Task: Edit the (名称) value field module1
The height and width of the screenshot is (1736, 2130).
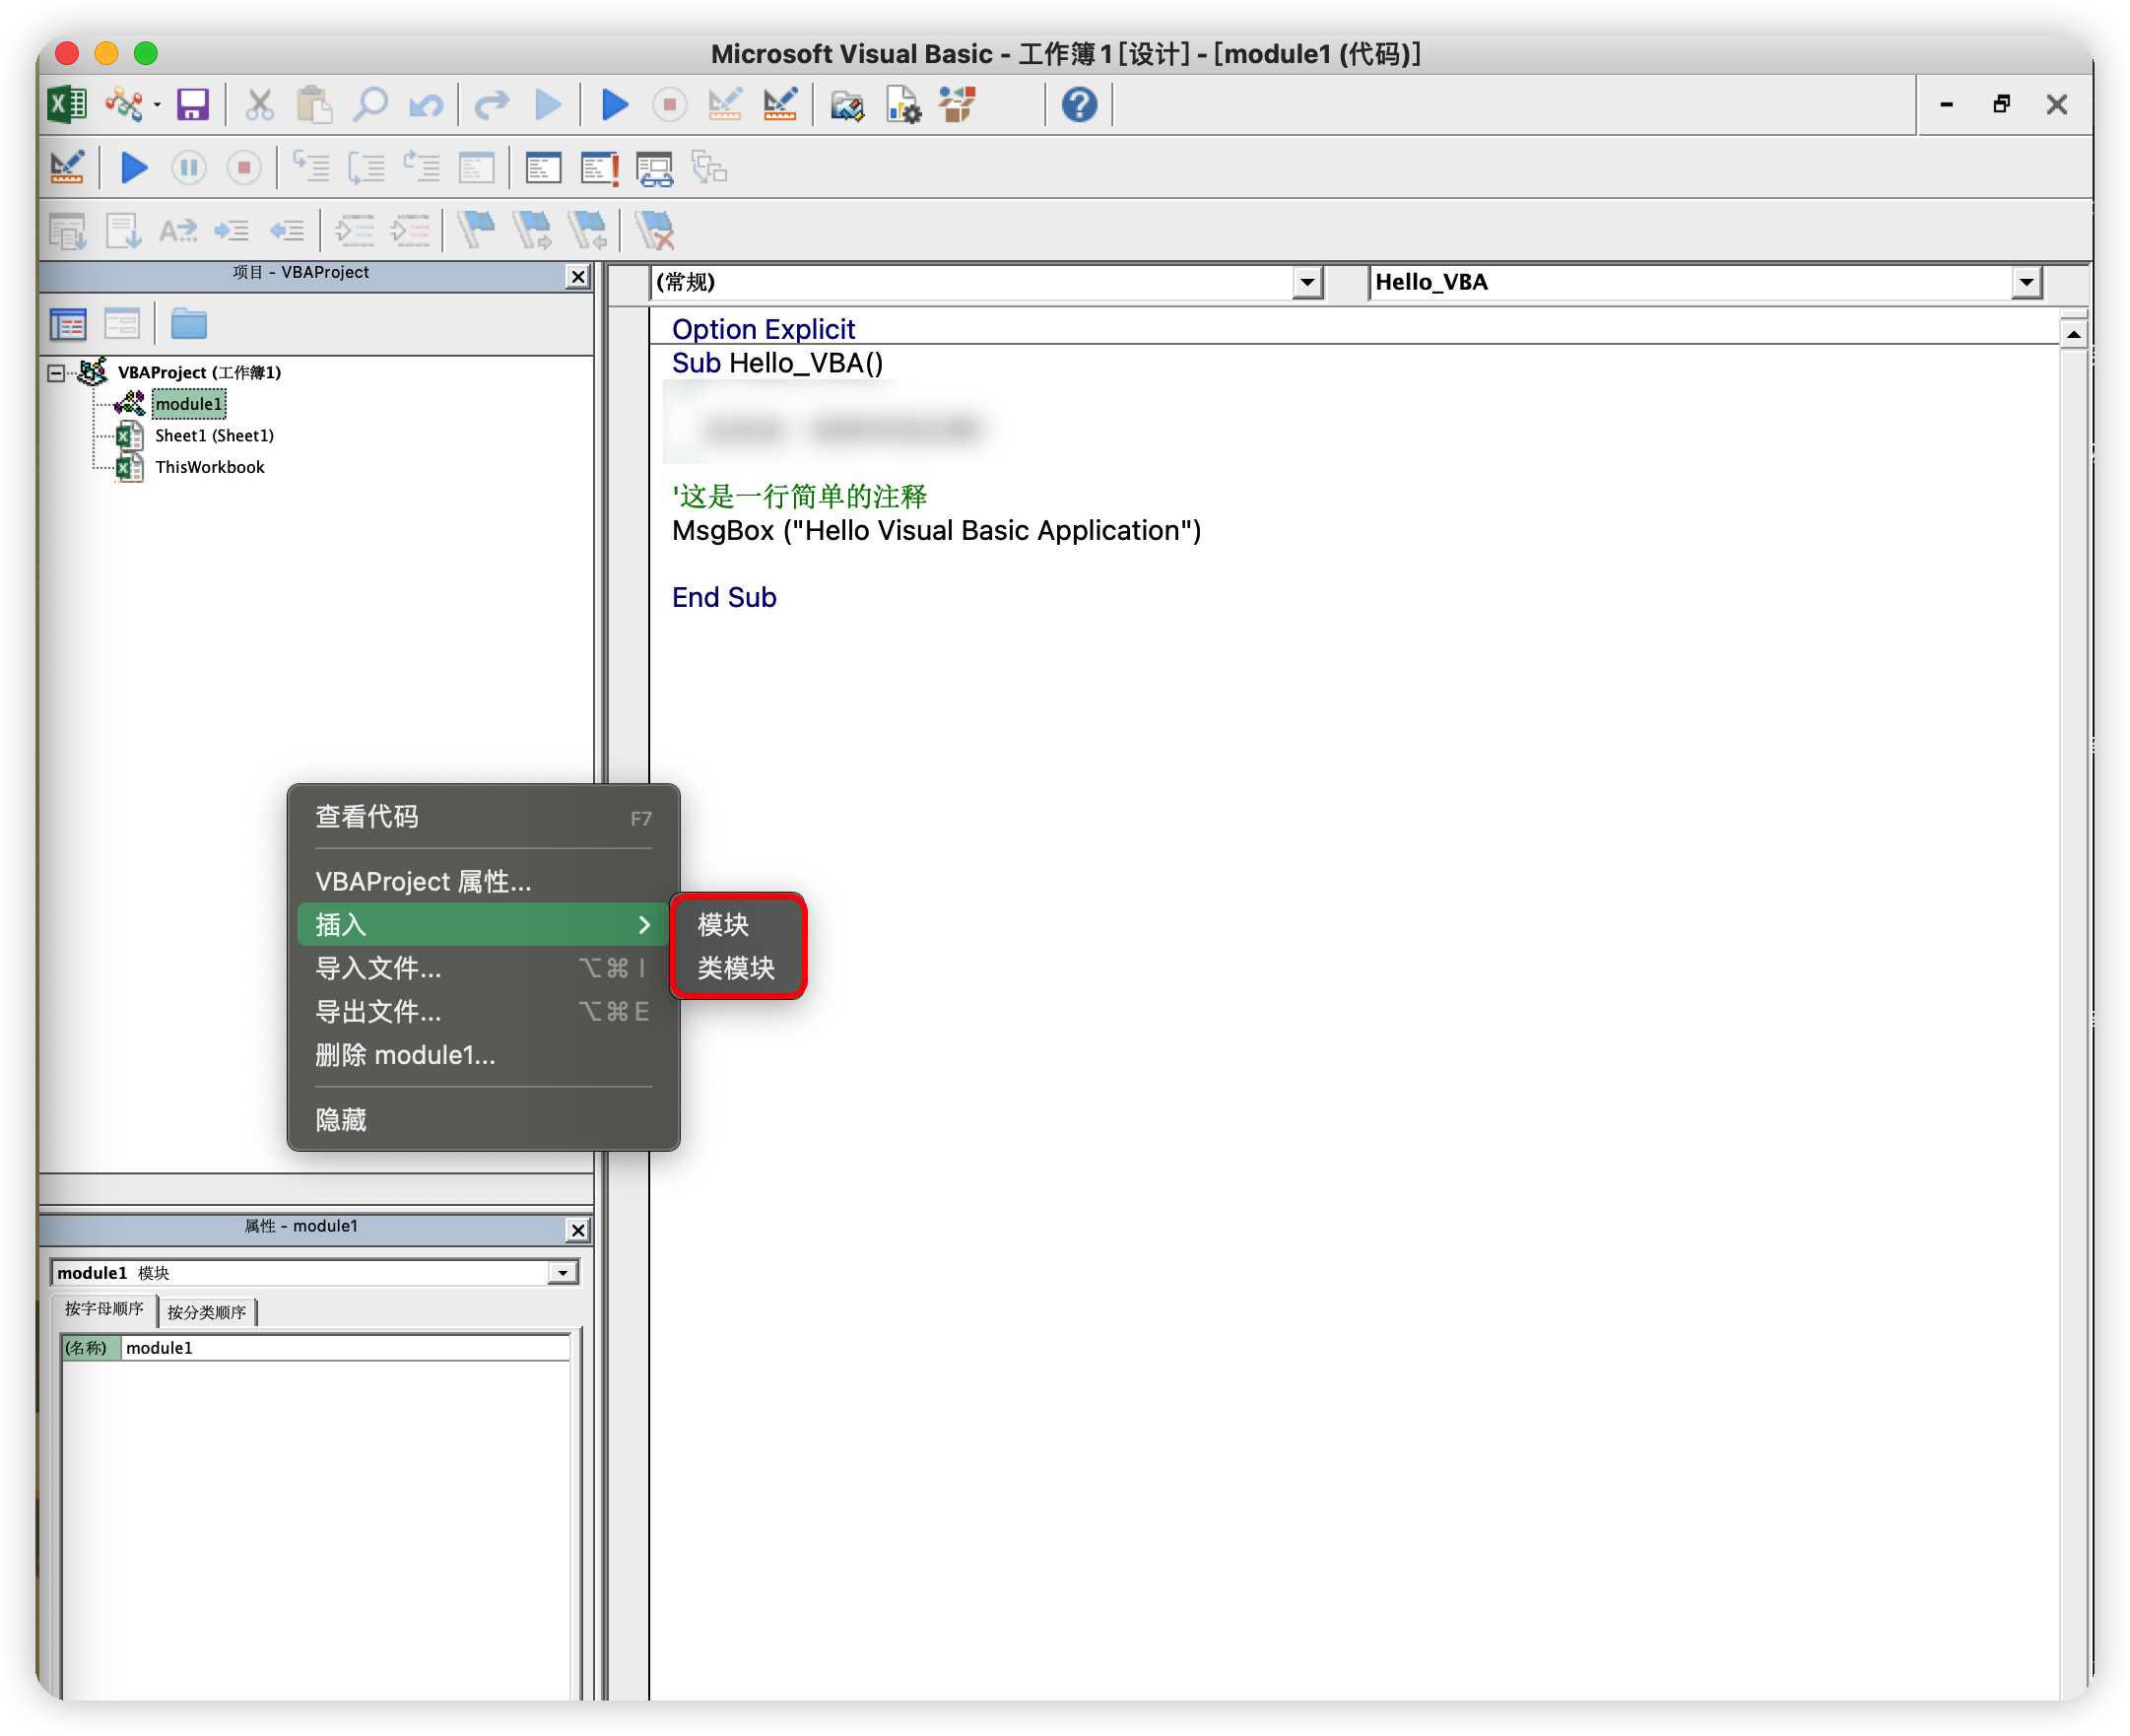Action: [x=345, y=1348]
